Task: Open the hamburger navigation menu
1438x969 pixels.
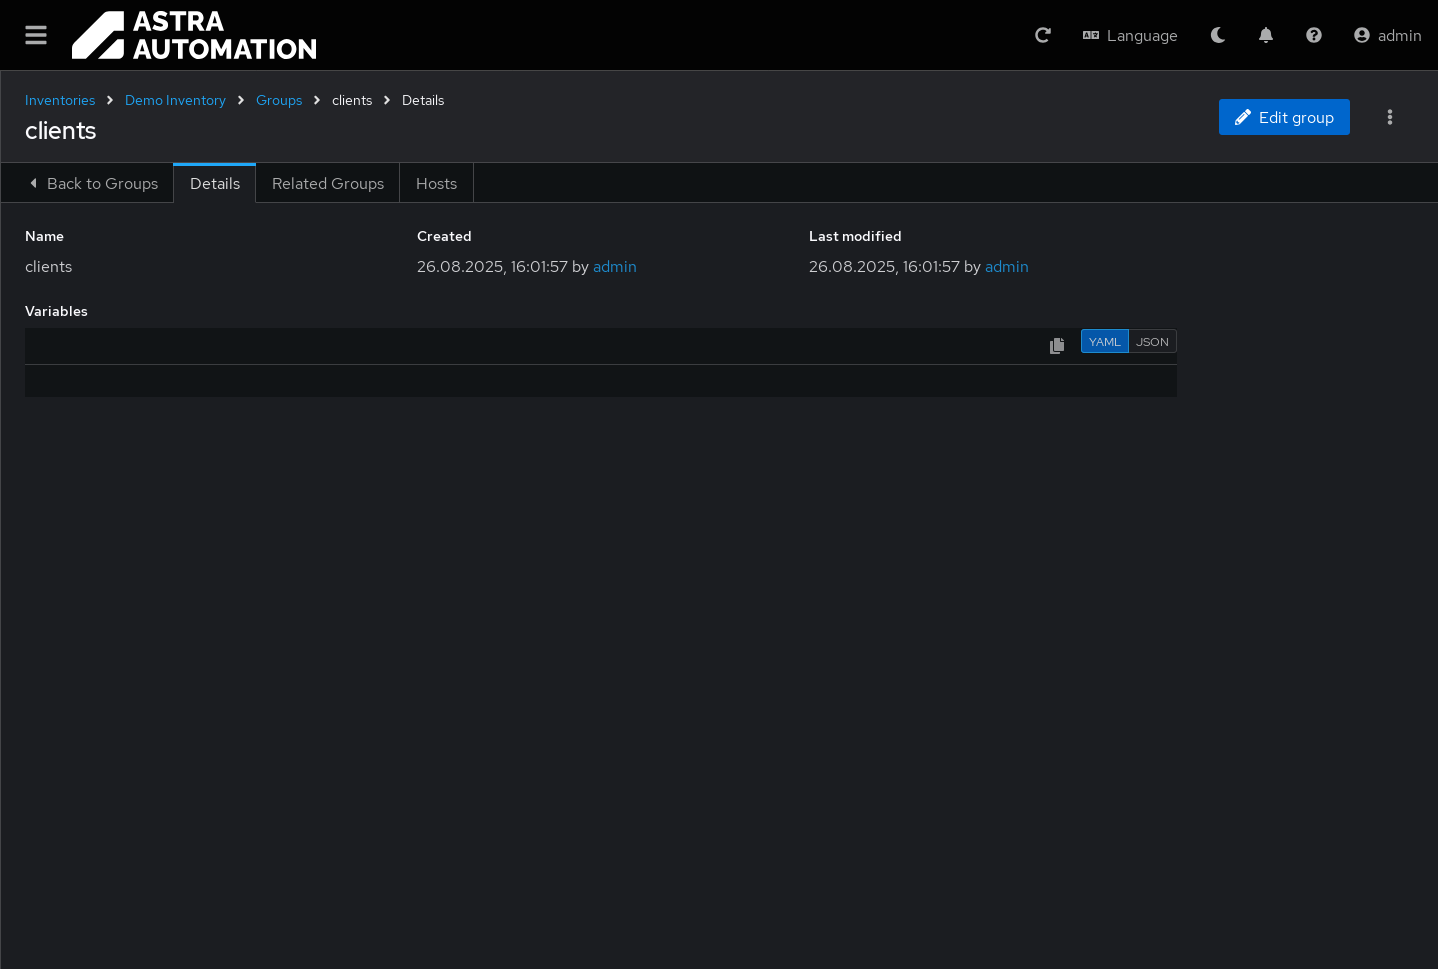Action: coord(36,35)
